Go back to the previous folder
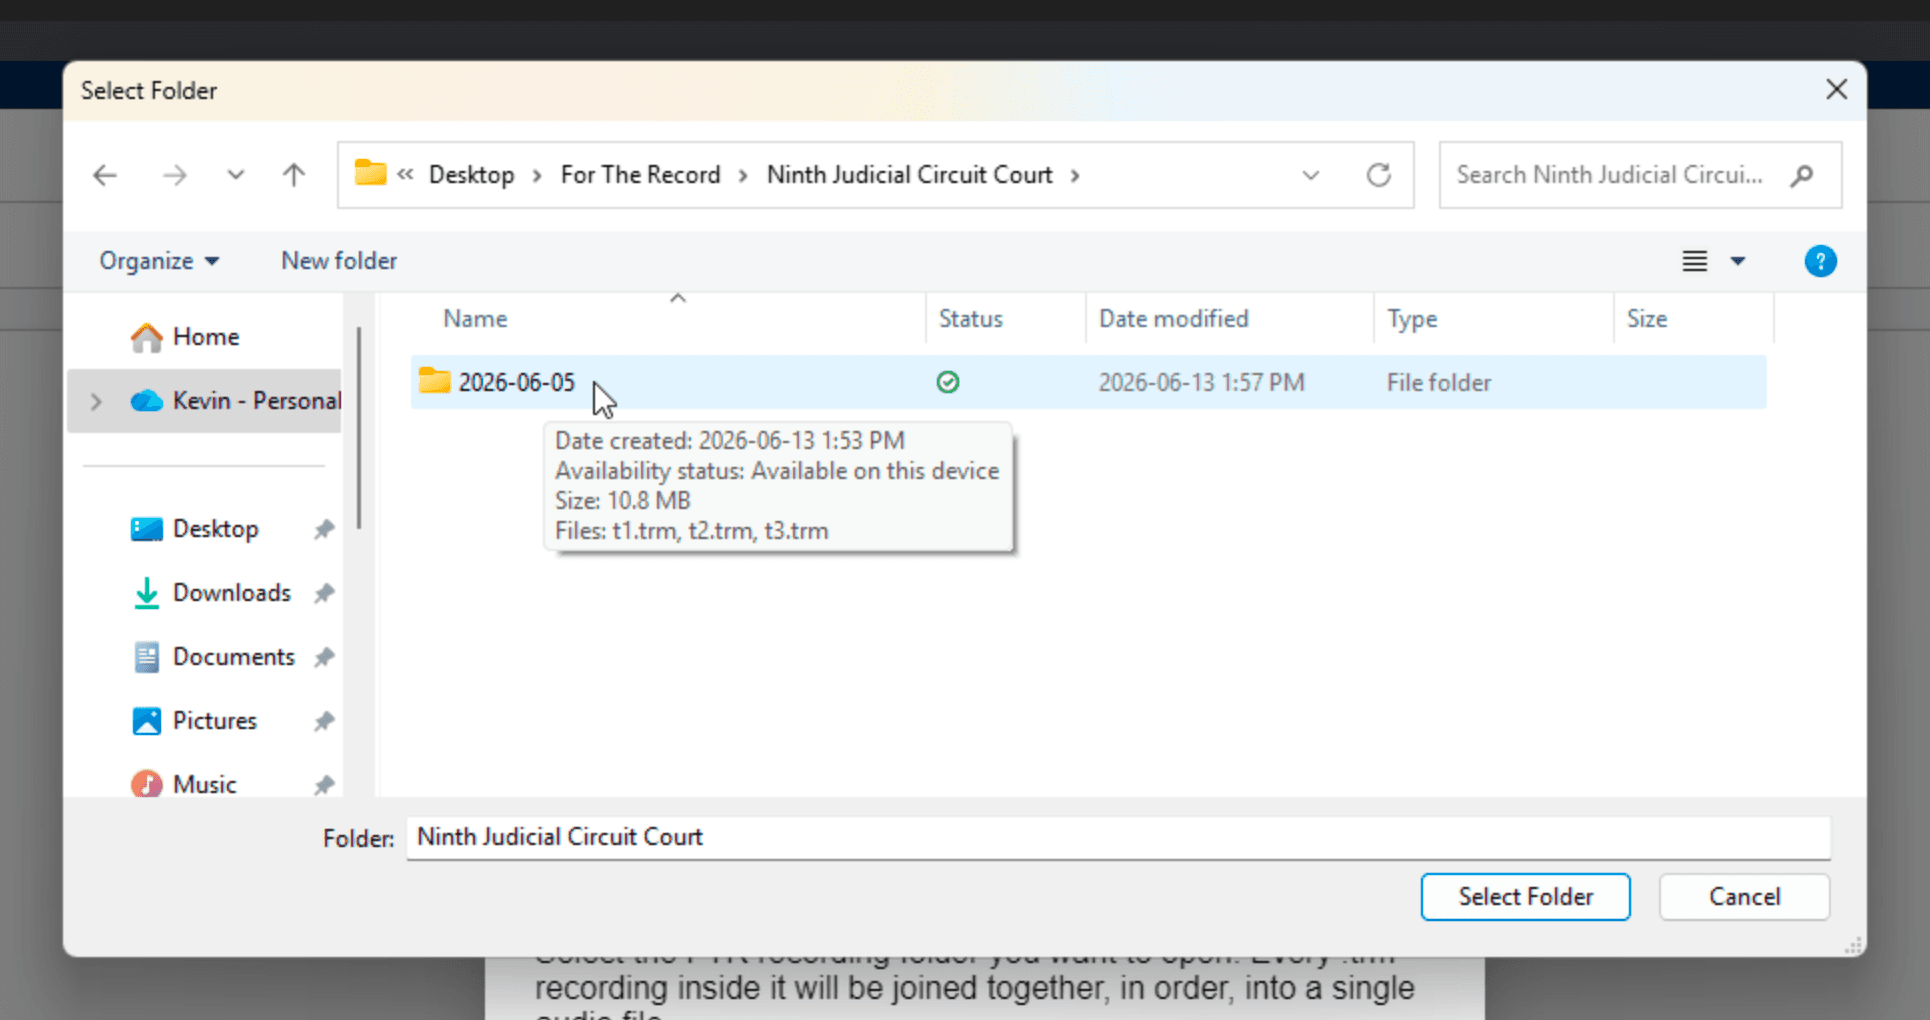 point(105,175)
